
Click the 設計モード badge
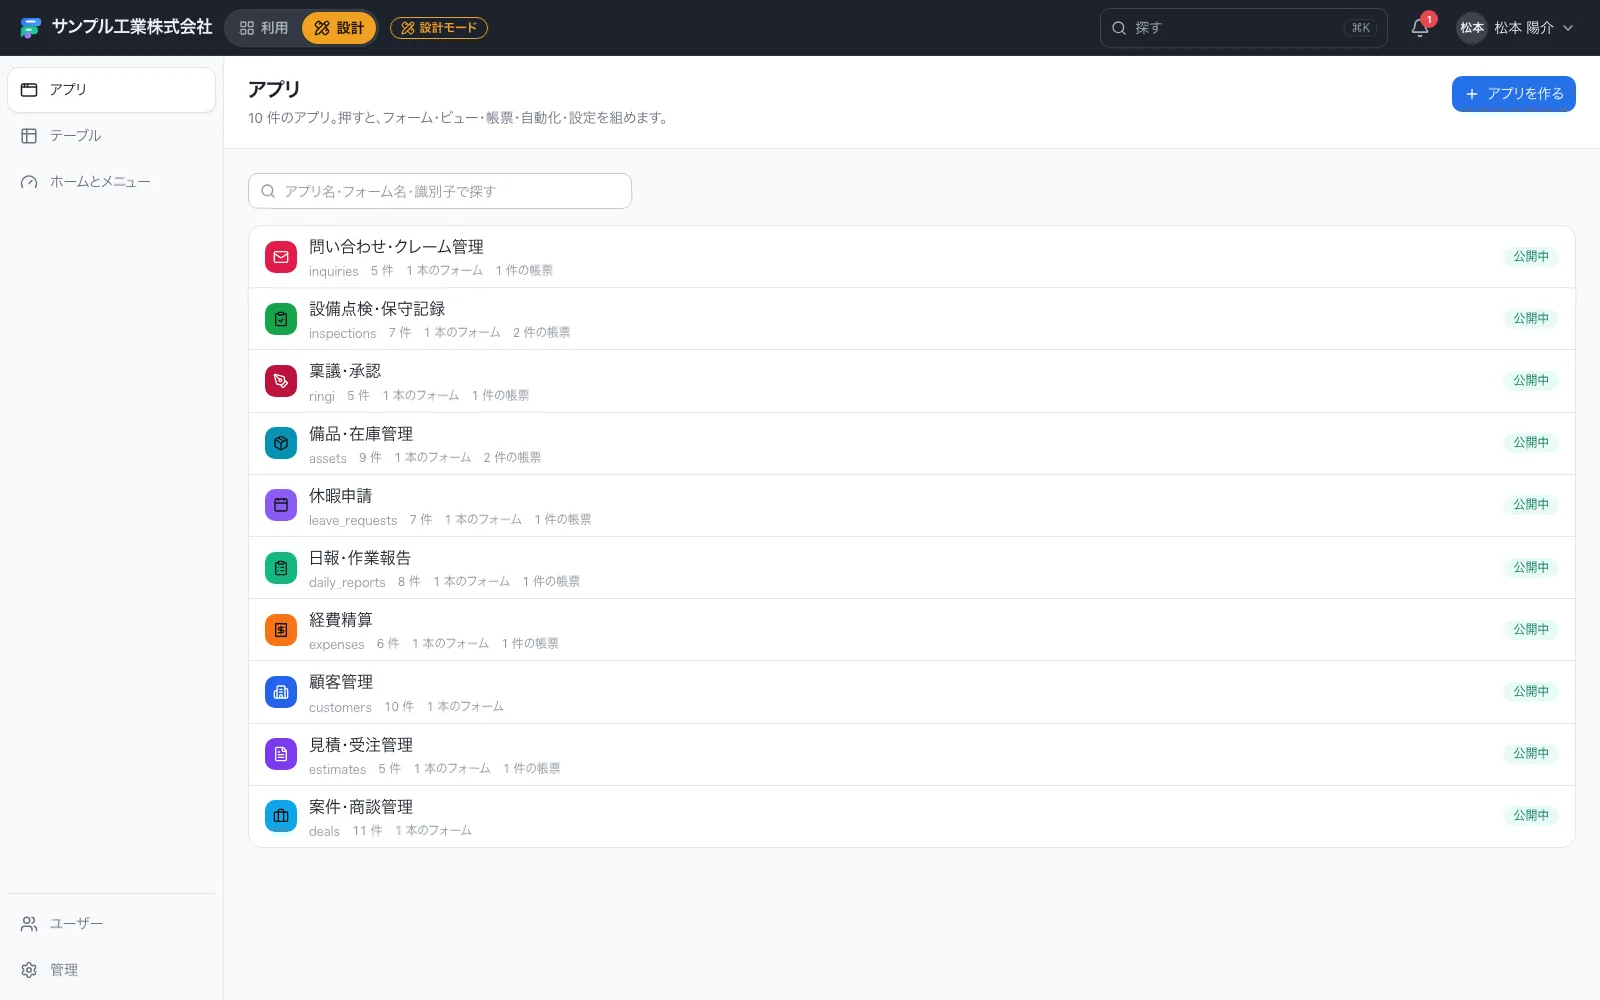(x=439, y=28)
